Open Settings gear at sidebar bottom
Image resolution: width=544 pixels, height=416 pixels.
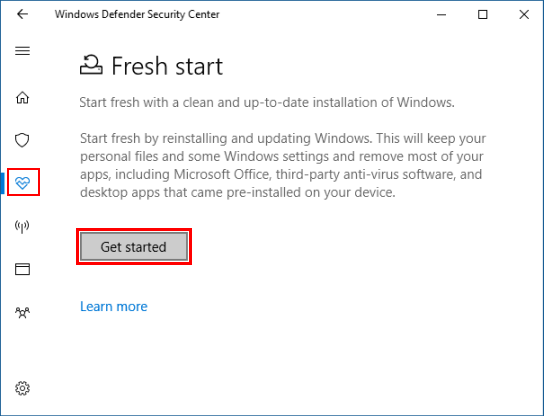(23, 388)
